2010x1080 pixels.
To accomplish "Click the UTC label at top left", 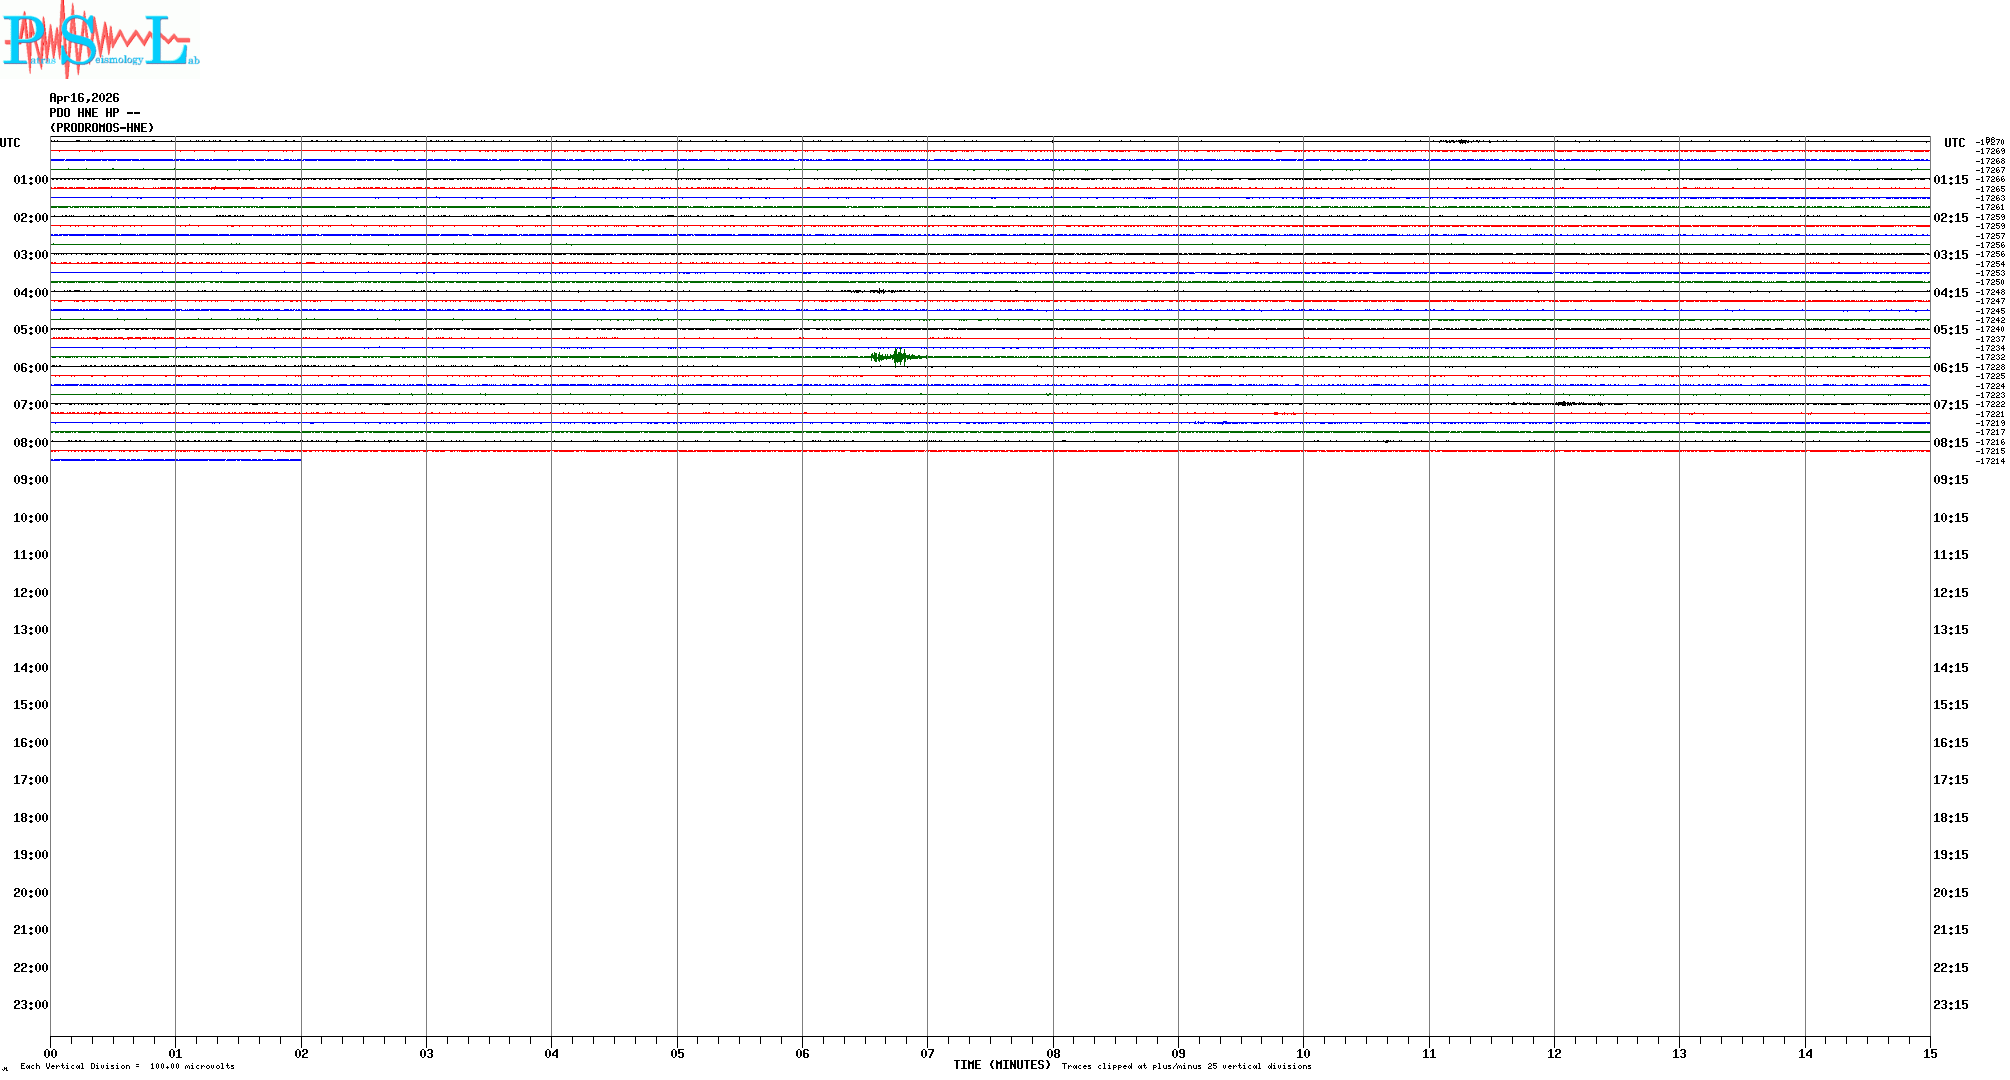I will click(x=10, y=143).
